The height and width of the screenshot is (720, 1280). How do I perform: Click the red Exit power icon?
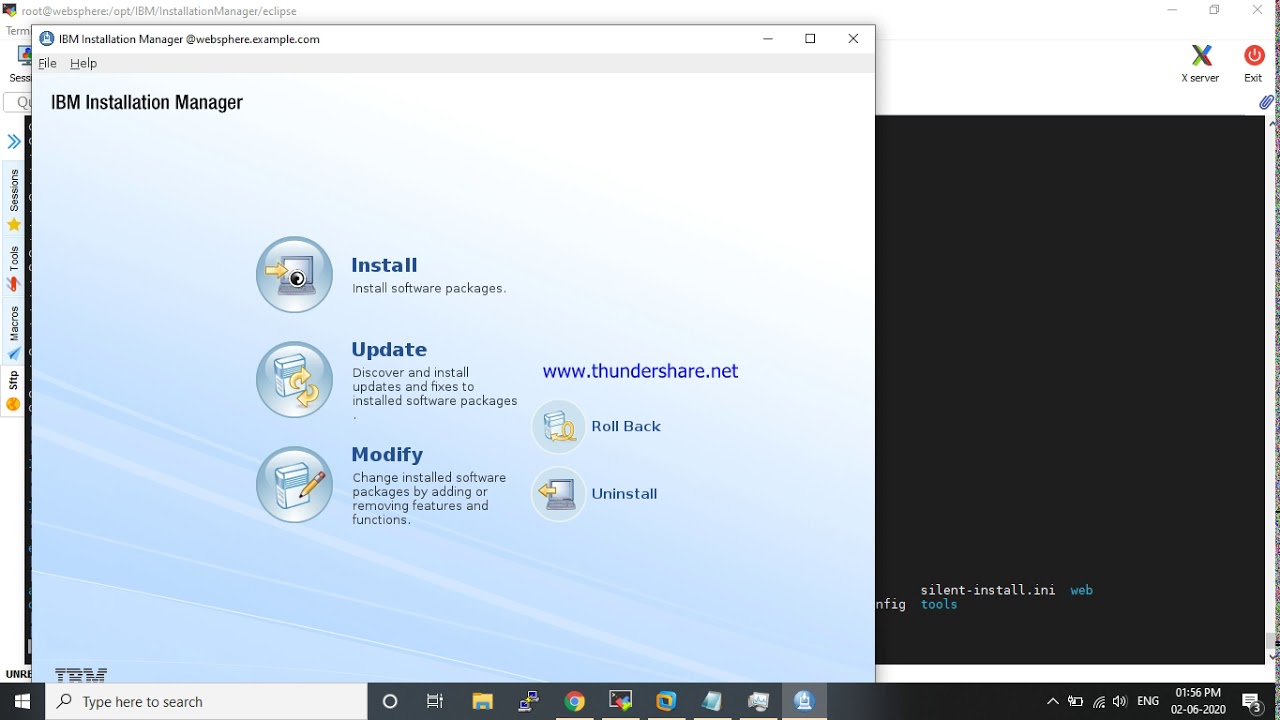point(1253,55)
